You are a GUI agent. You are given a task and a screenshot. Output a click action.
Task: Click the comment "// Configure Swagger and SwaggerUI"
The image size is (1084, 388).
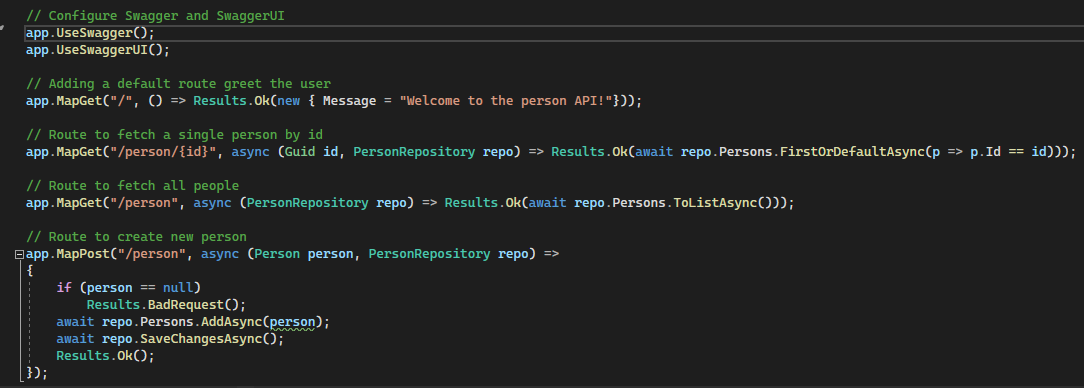(x=156, y=15)
